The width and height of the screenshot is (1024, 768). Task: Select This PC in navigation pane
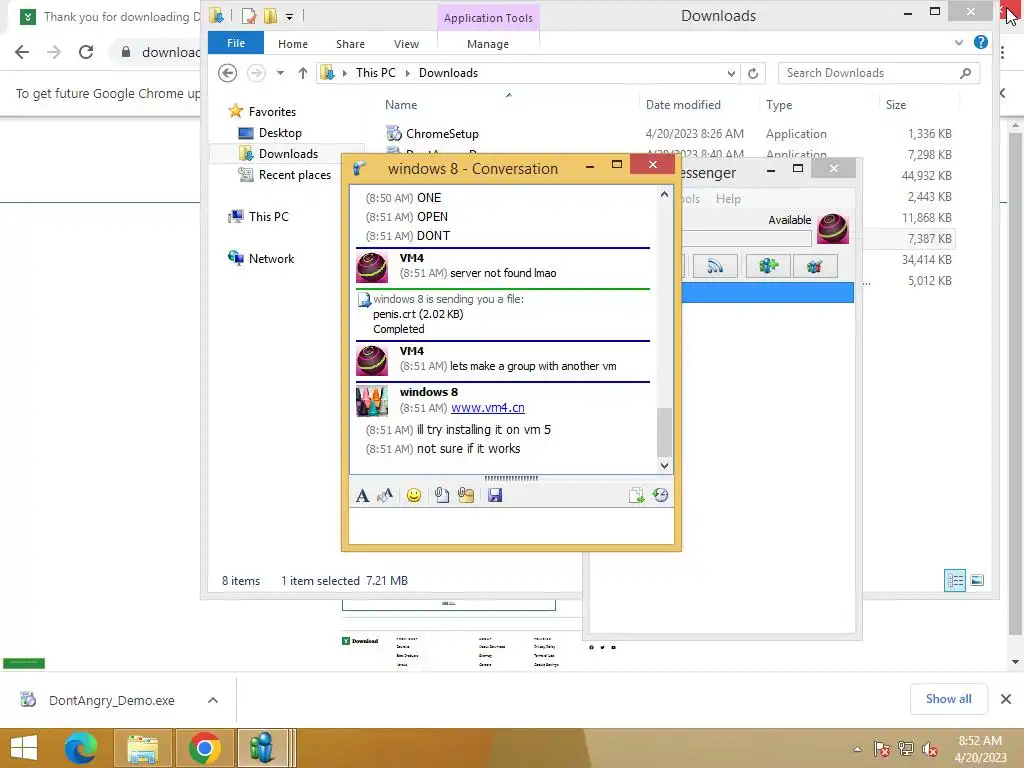pyautogui.click(x=268, y=216)
